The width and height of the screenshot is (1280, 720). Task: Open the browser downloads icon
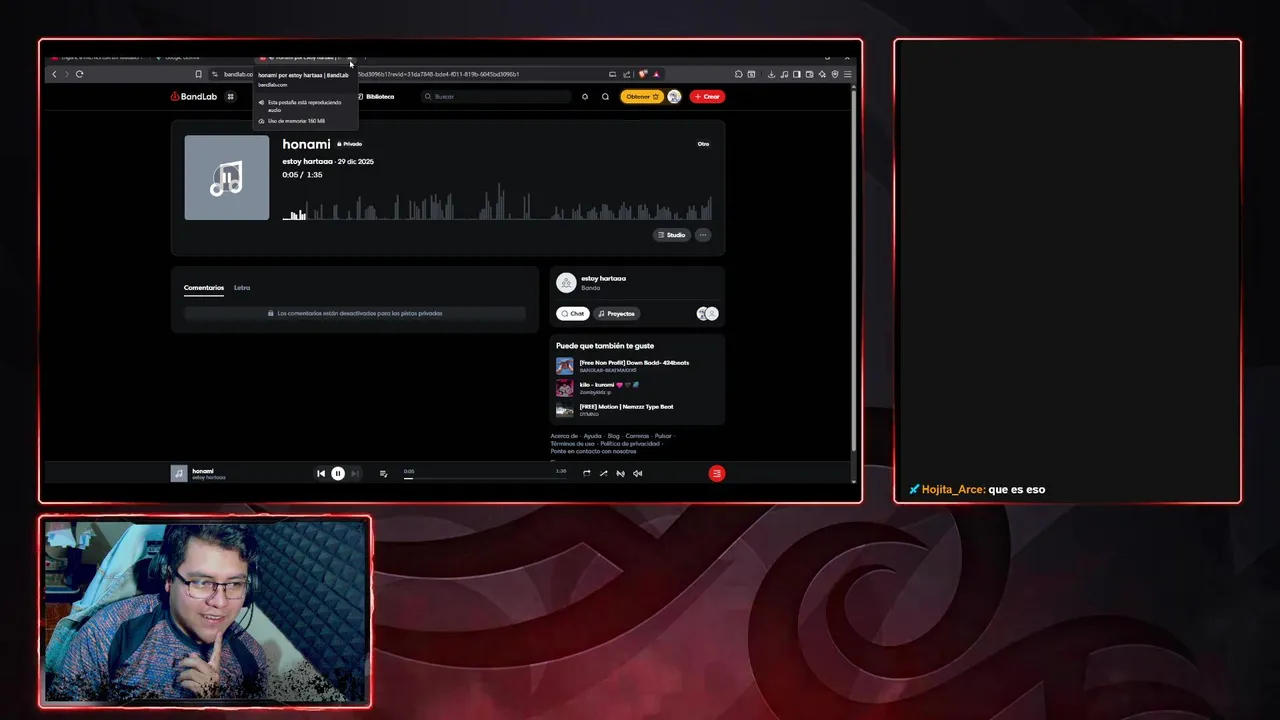(772, 74)
